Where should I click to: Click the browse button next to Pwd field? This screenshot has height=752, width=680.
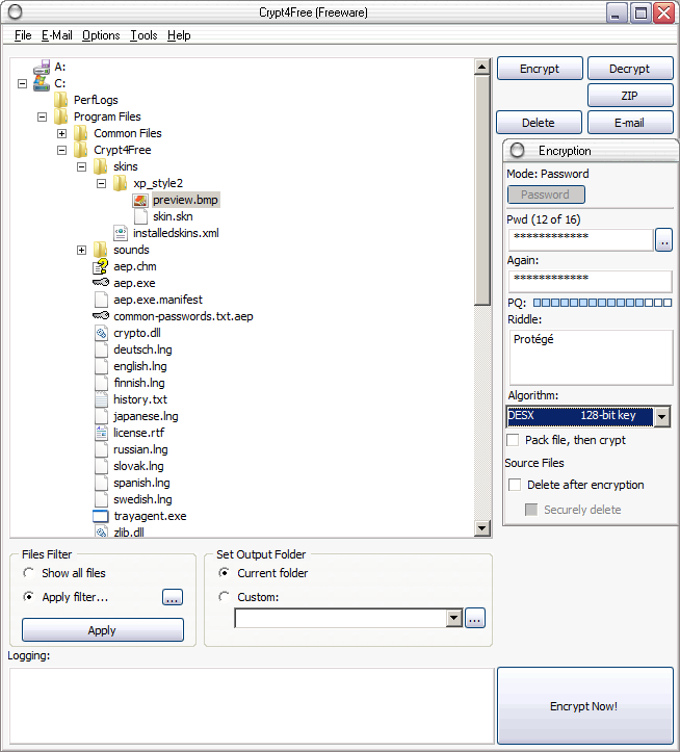[664, 240]
